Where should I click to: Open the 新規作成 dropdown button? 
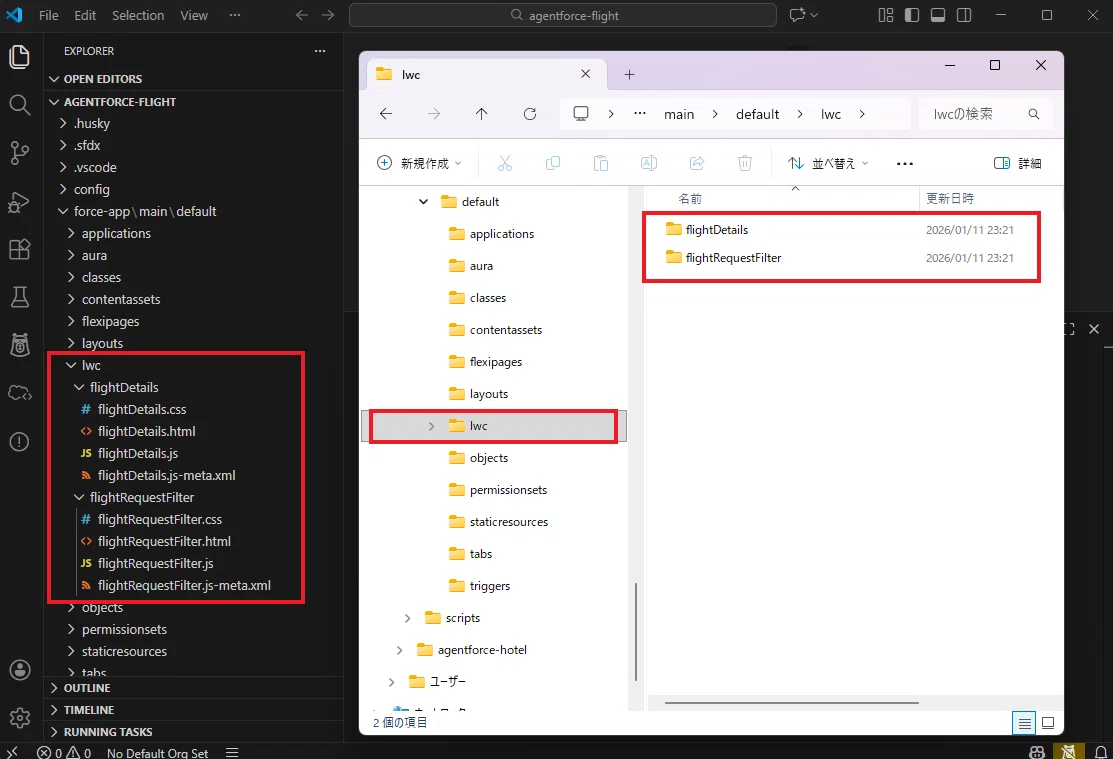pyautogui.click(x=419, y=163)
